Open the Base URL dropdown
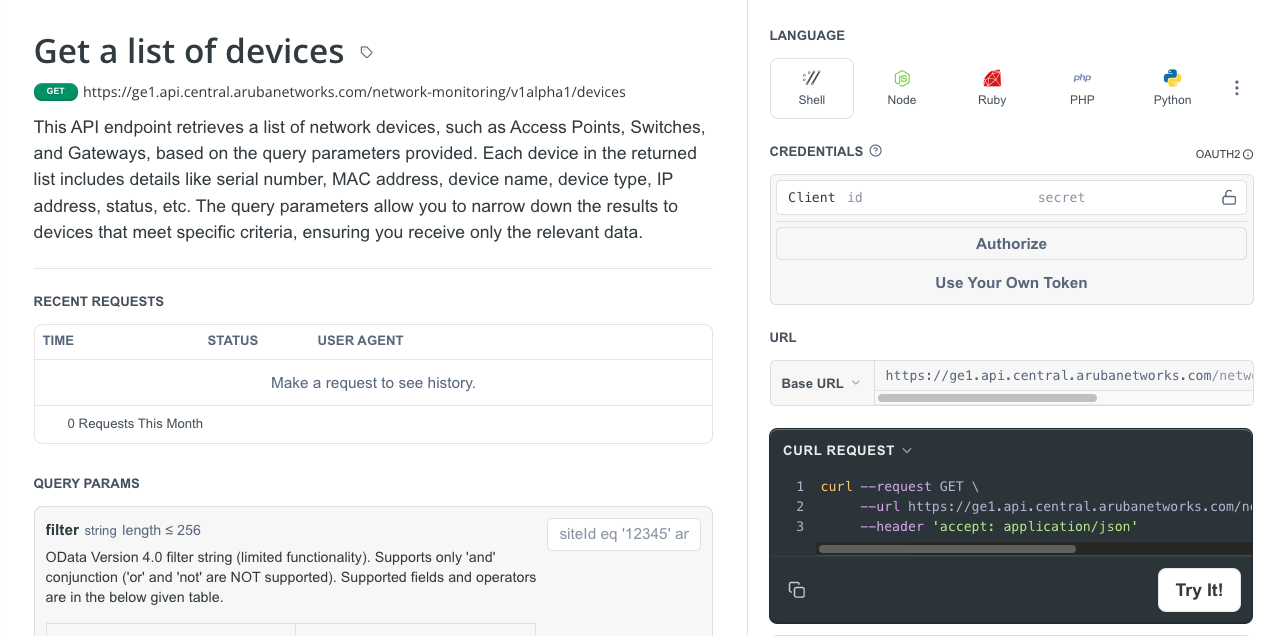The width and height of the screenshot is (1274, 636). click(821, 383)
